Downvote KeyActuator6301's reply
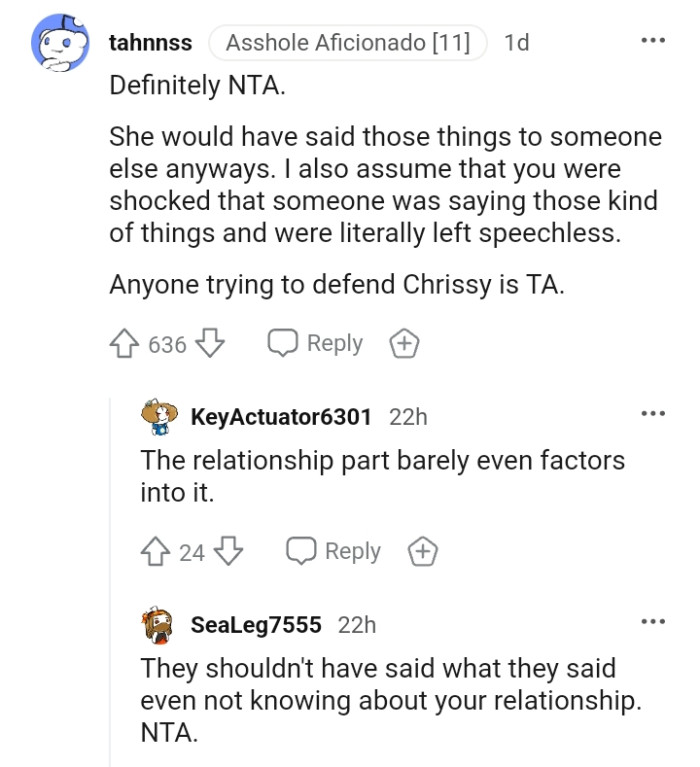The image size is (700, 767). (x=229, y=551)
